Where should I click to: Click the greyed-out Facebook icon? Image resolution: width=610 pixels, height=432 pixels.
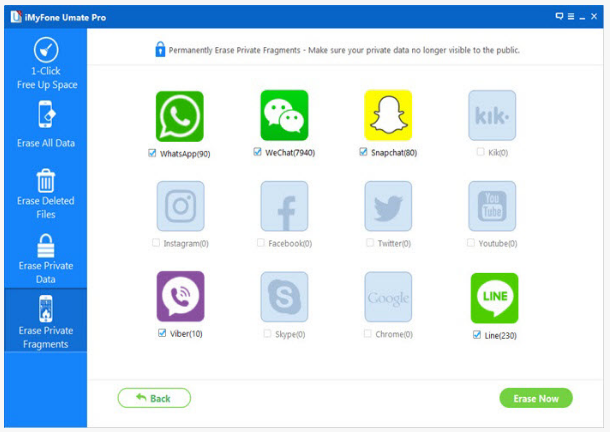click(x=284, y=206)
